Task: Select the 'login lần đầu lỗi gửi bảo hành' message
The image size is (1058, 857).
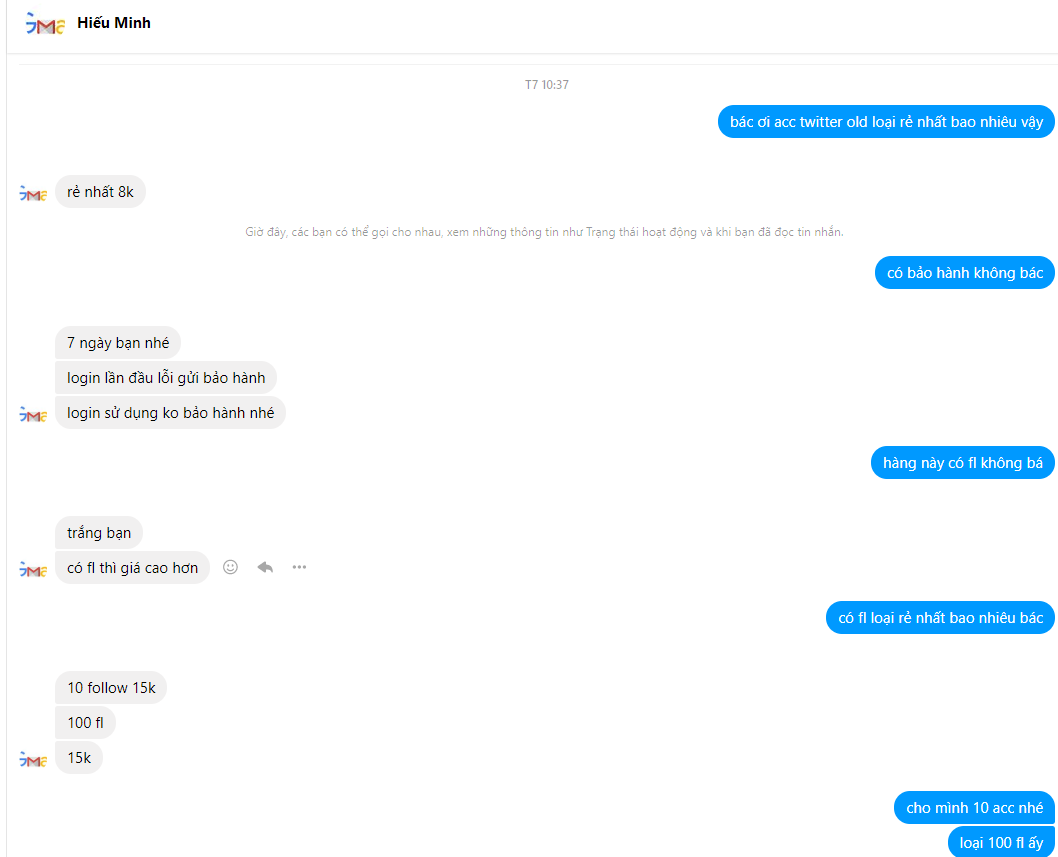Action: (x=166, y=378)
